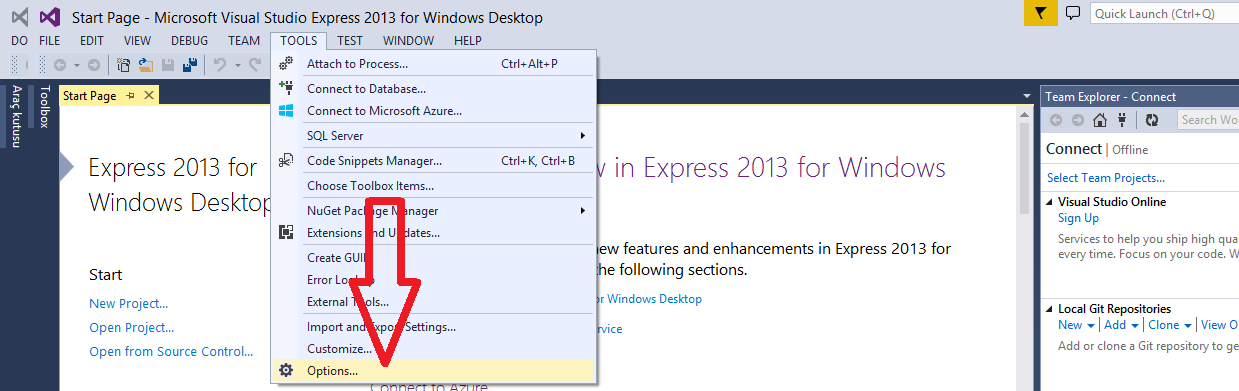1239x391 pixels.
Task: Click the Attach to Process gear icon
Action: (286, 64)
